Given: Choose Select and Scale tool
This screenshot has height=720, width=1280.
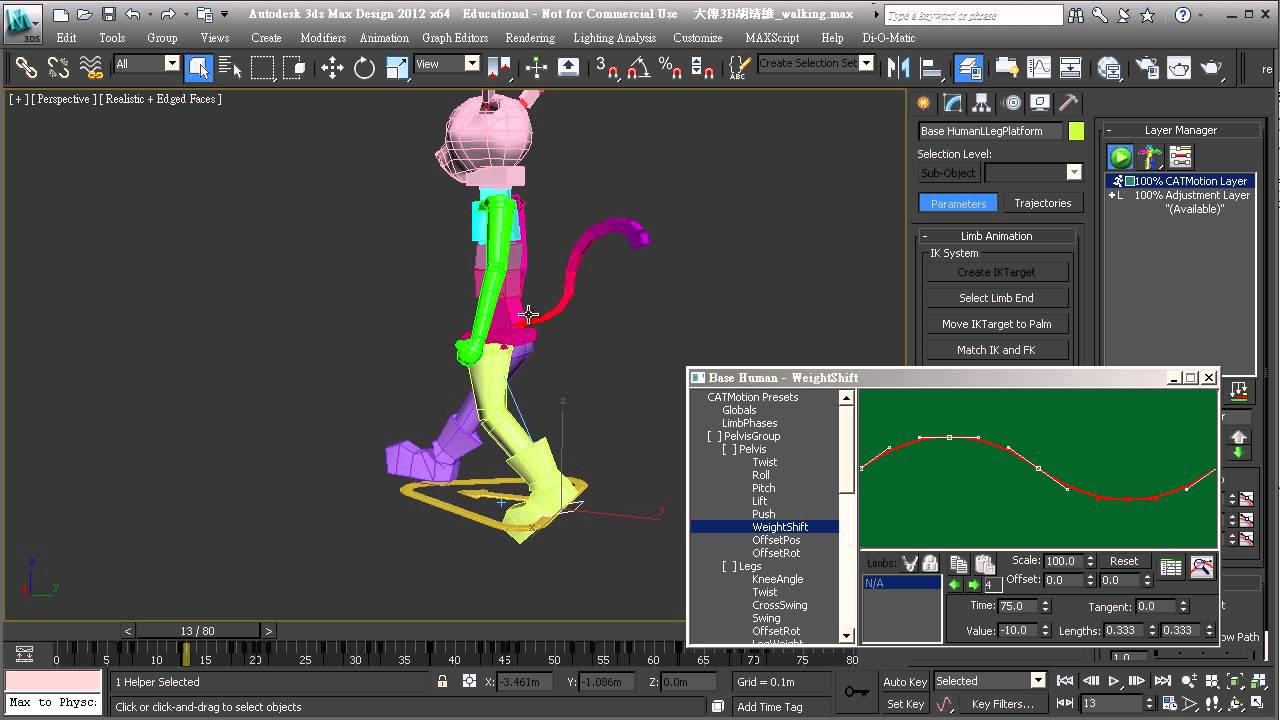Looking at the screenshot, I should click(397, 68).
